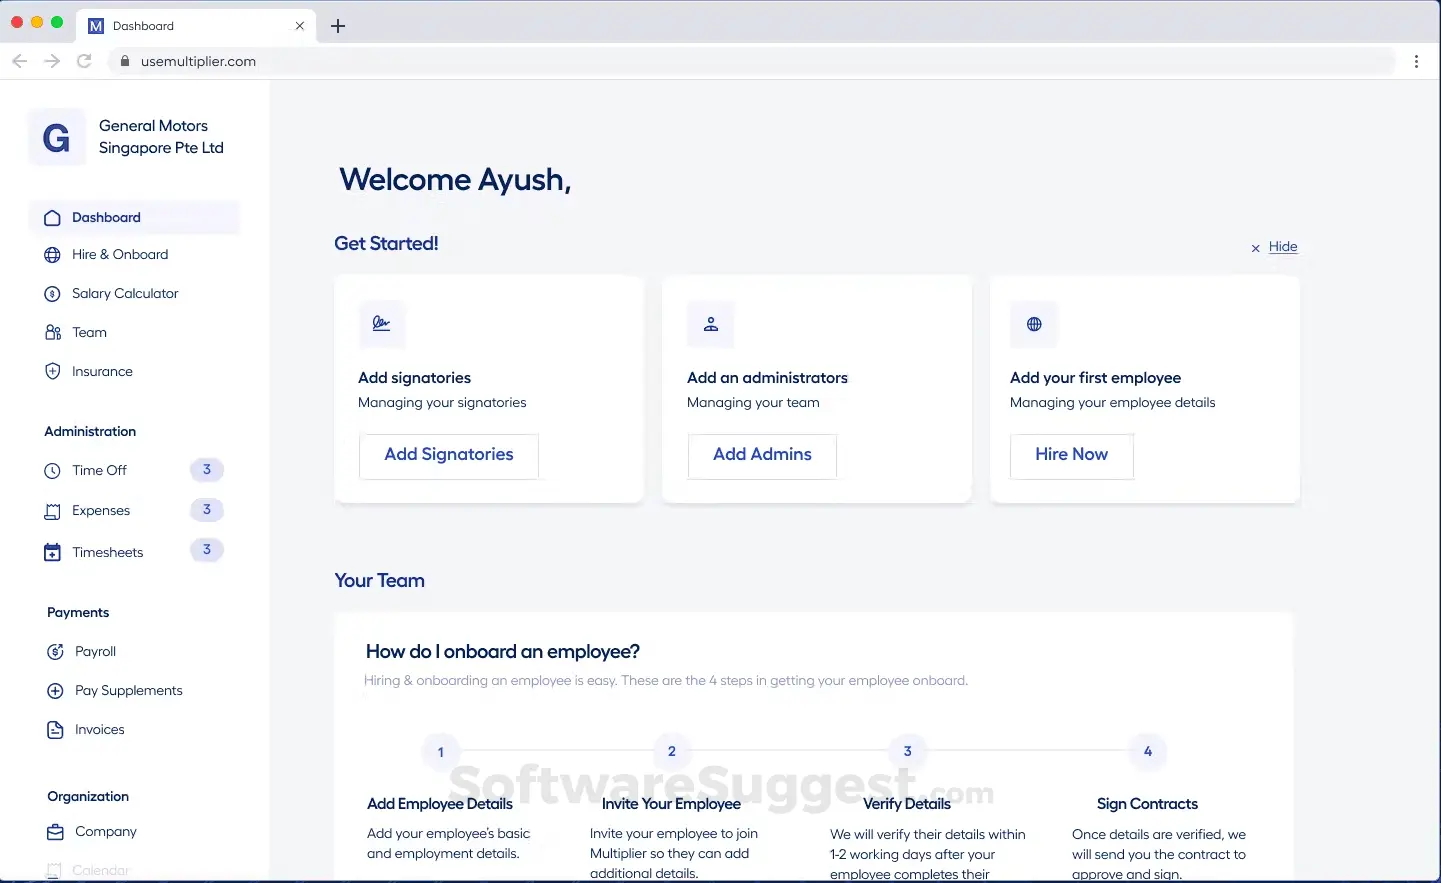Viewport: 1441px width, 883px height.
Task: Click the 'Add Employee Details' step title
Action: pyautogui.click(x=440, y=804)
